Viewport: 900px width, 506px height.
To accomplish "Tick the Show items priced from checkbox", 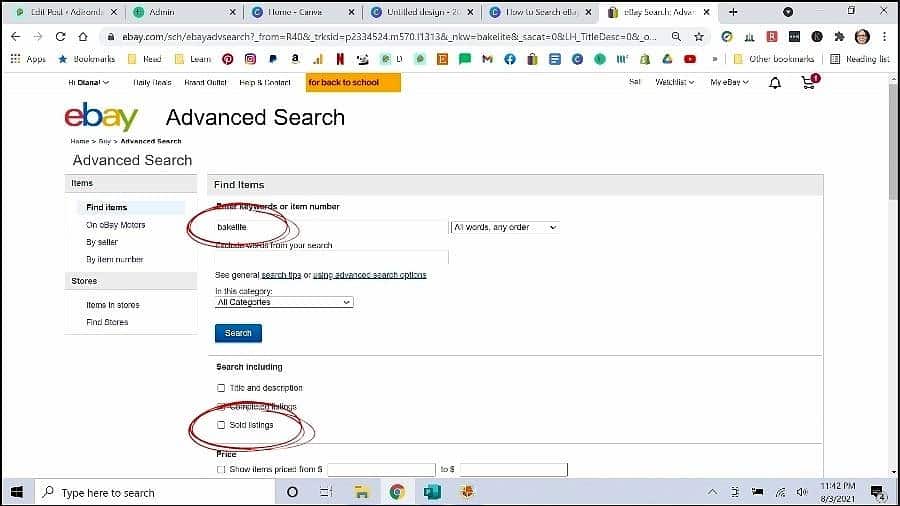I will point(221,469).
